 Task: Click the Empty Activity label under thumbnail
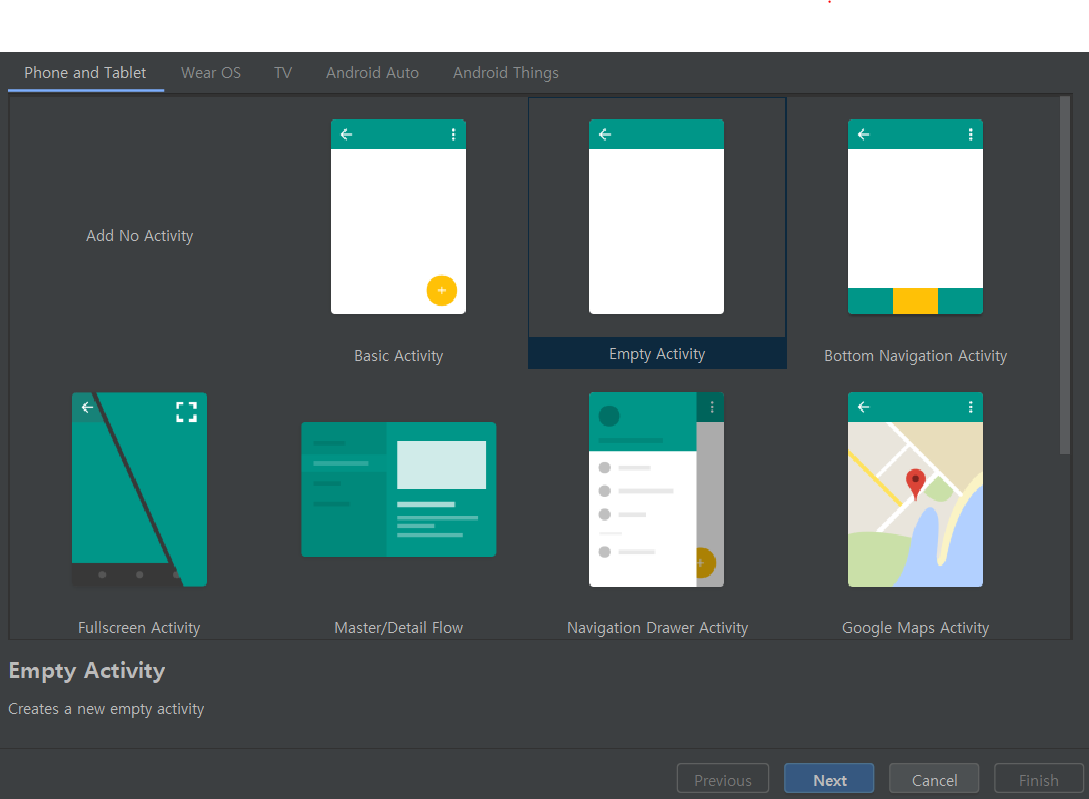pos(657,354)
